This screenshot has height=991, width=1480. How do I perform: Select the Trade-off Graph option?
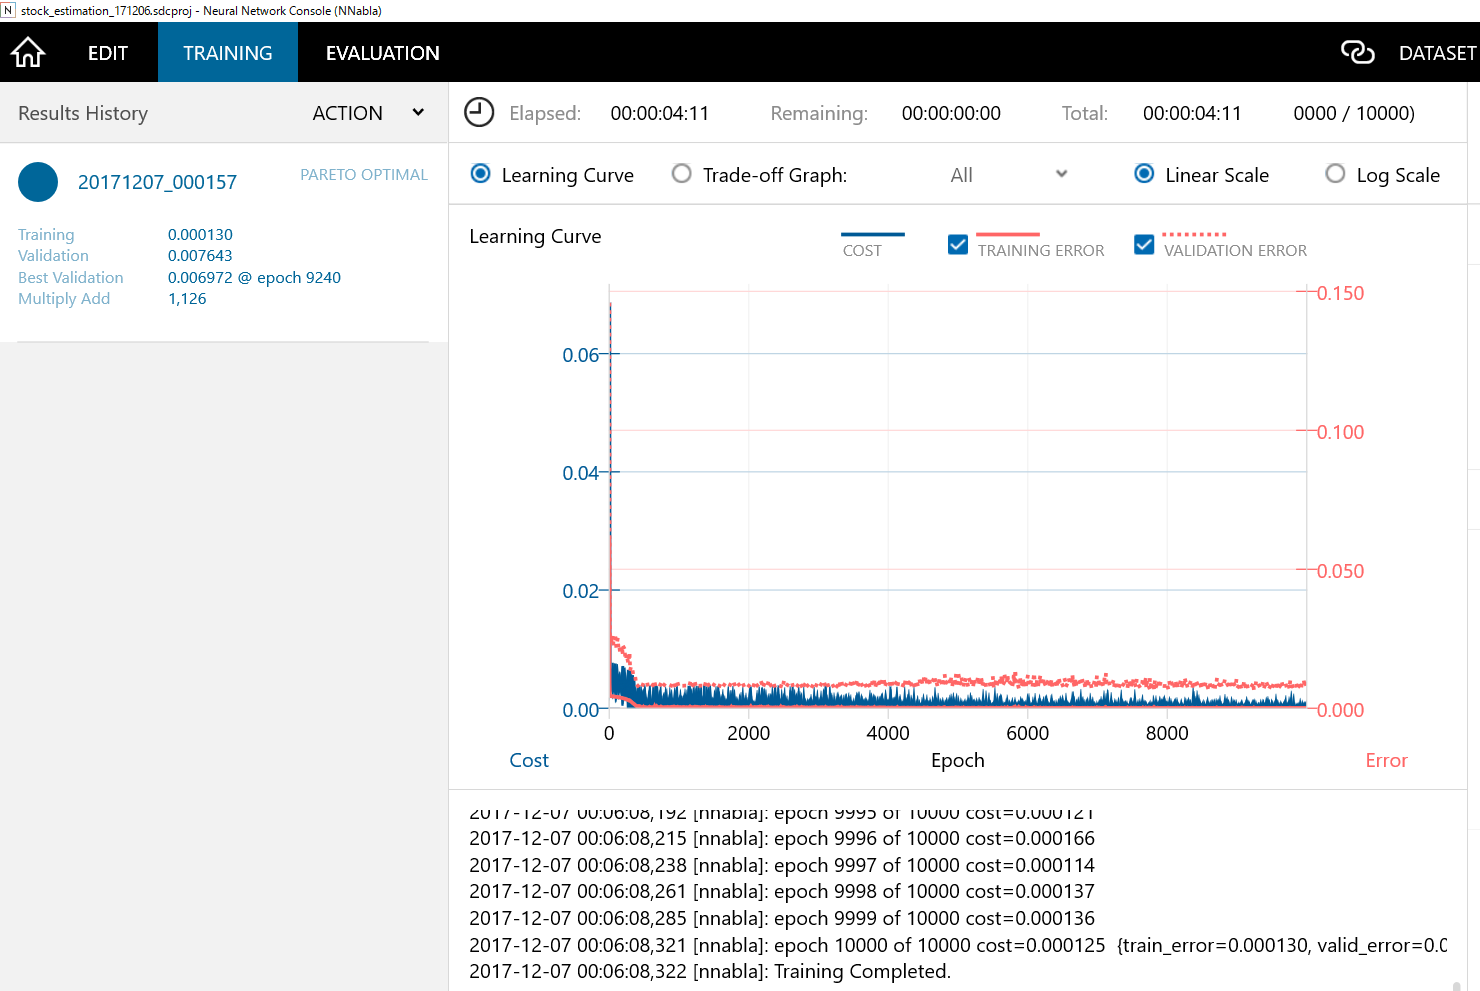pos(681,173)
